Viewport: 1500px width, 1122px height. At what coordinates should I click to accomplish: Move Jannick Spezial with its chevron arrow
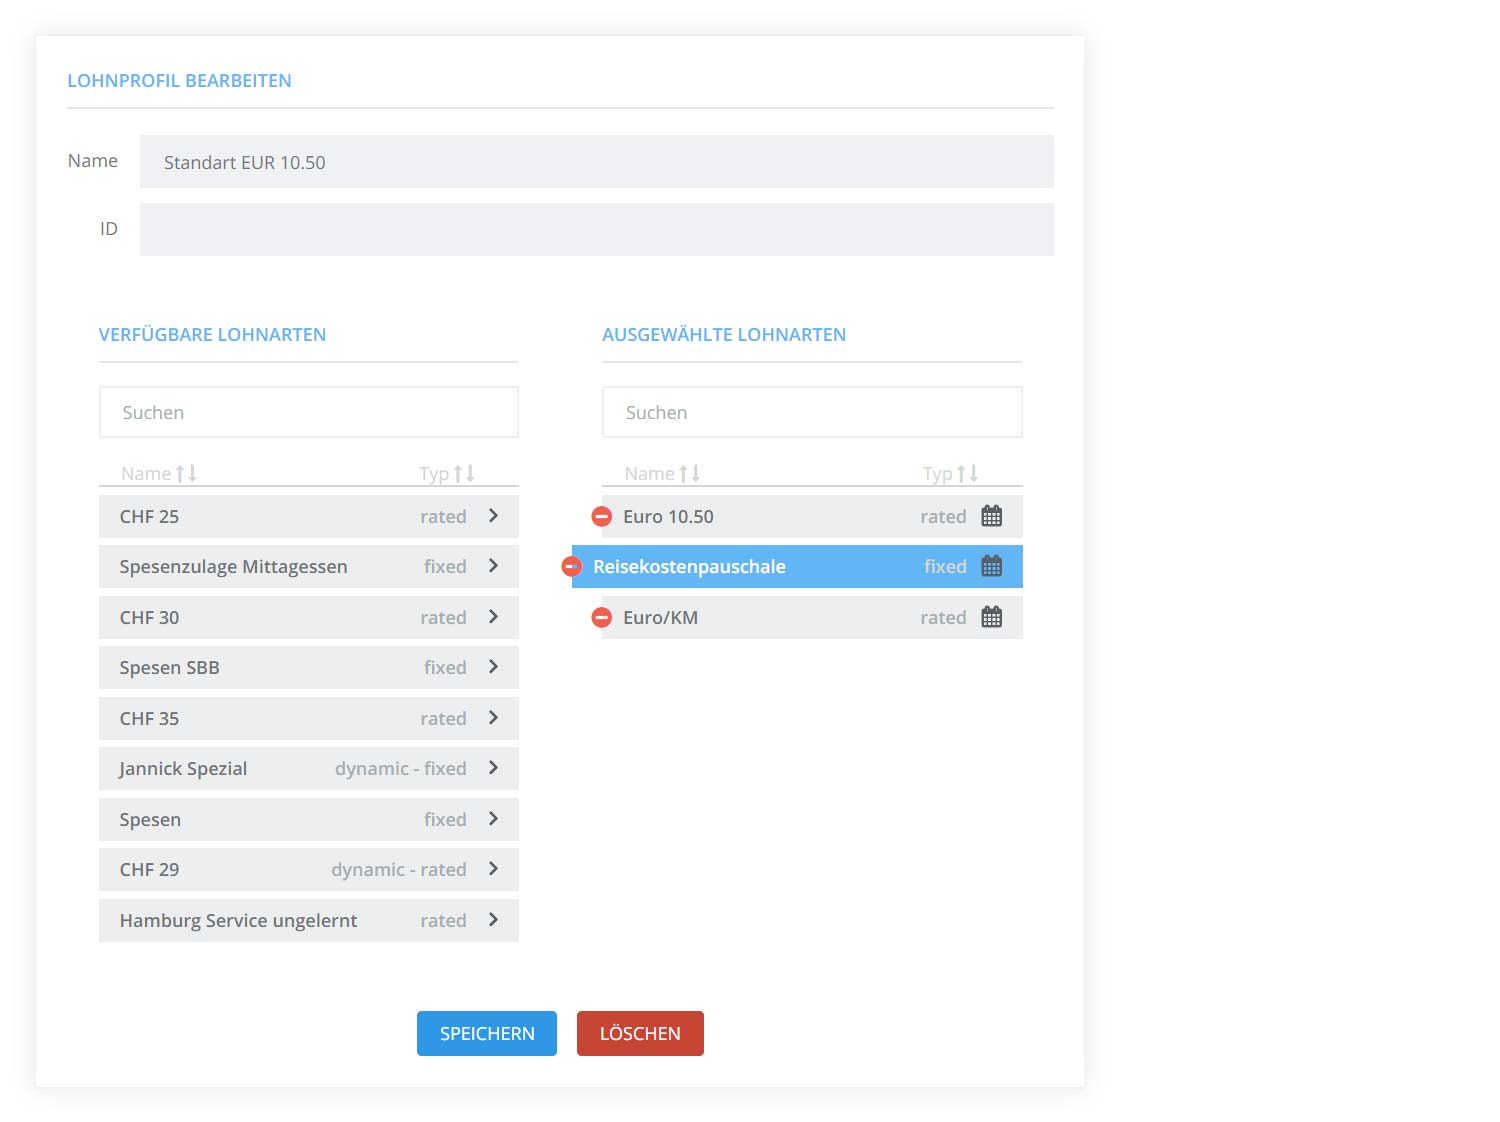tap(493, 768)
